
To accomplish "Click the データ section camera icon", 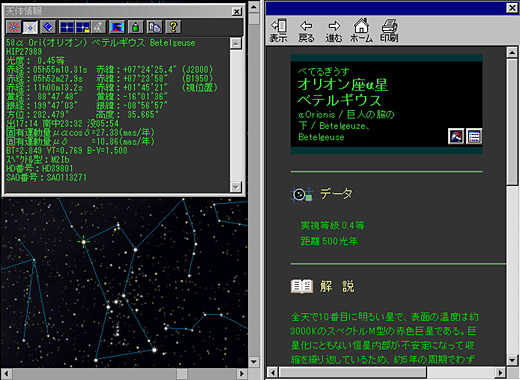I will coord(302,195).
